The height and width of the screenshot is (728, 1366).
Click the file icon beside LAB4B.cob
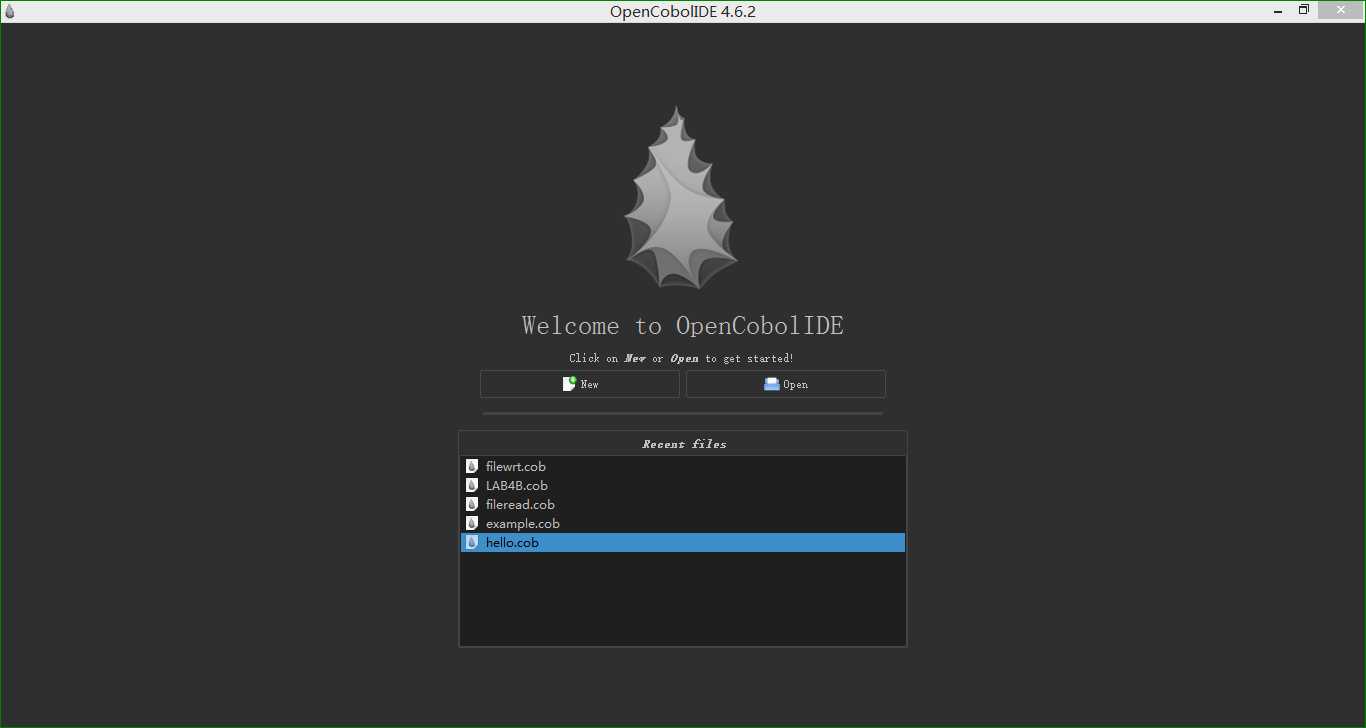(x=472, y=486)
